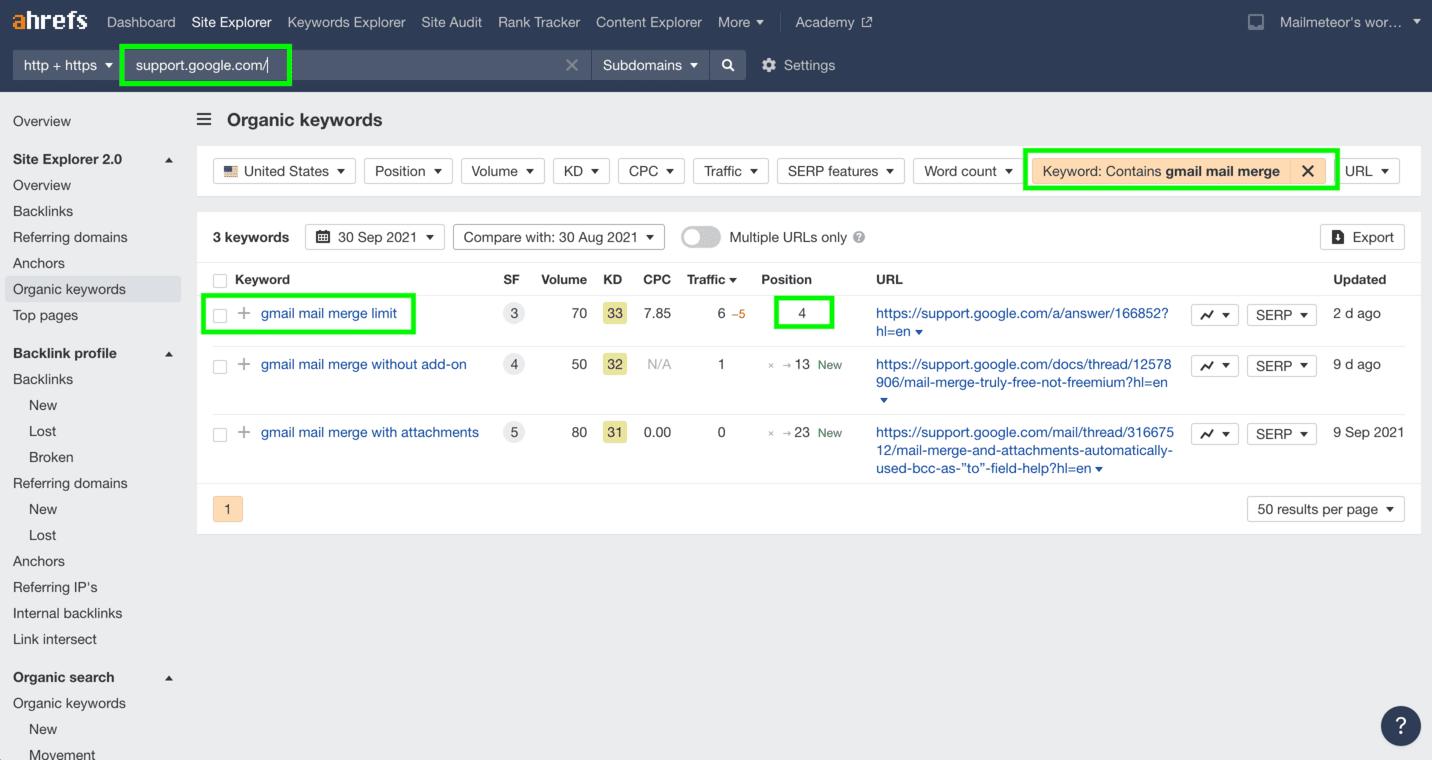1432x760 pixels.
Task: Change the 50 results per page setting
Action: coord(1325,509)
